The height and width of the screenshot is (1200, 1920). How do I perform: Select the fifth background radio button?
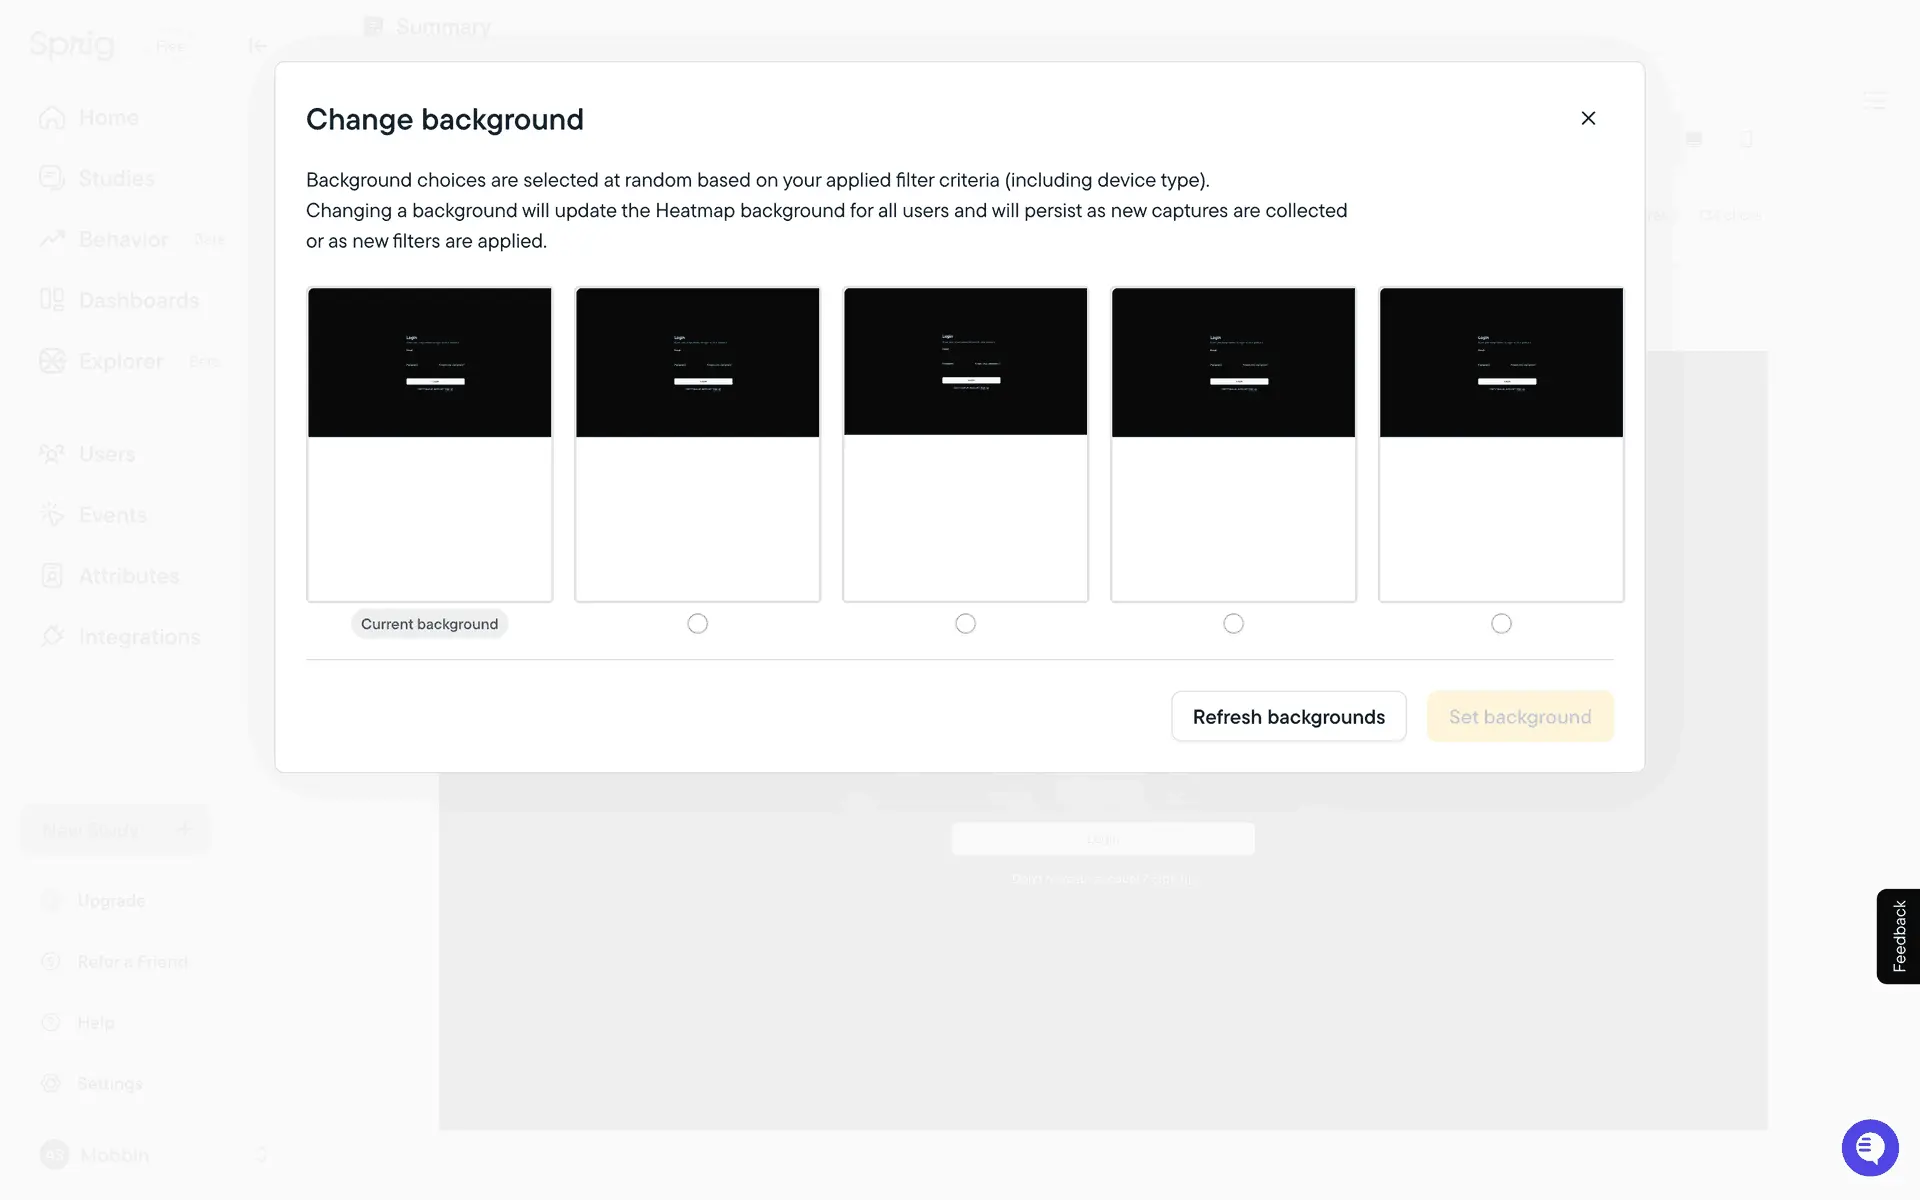[1501, 623]
